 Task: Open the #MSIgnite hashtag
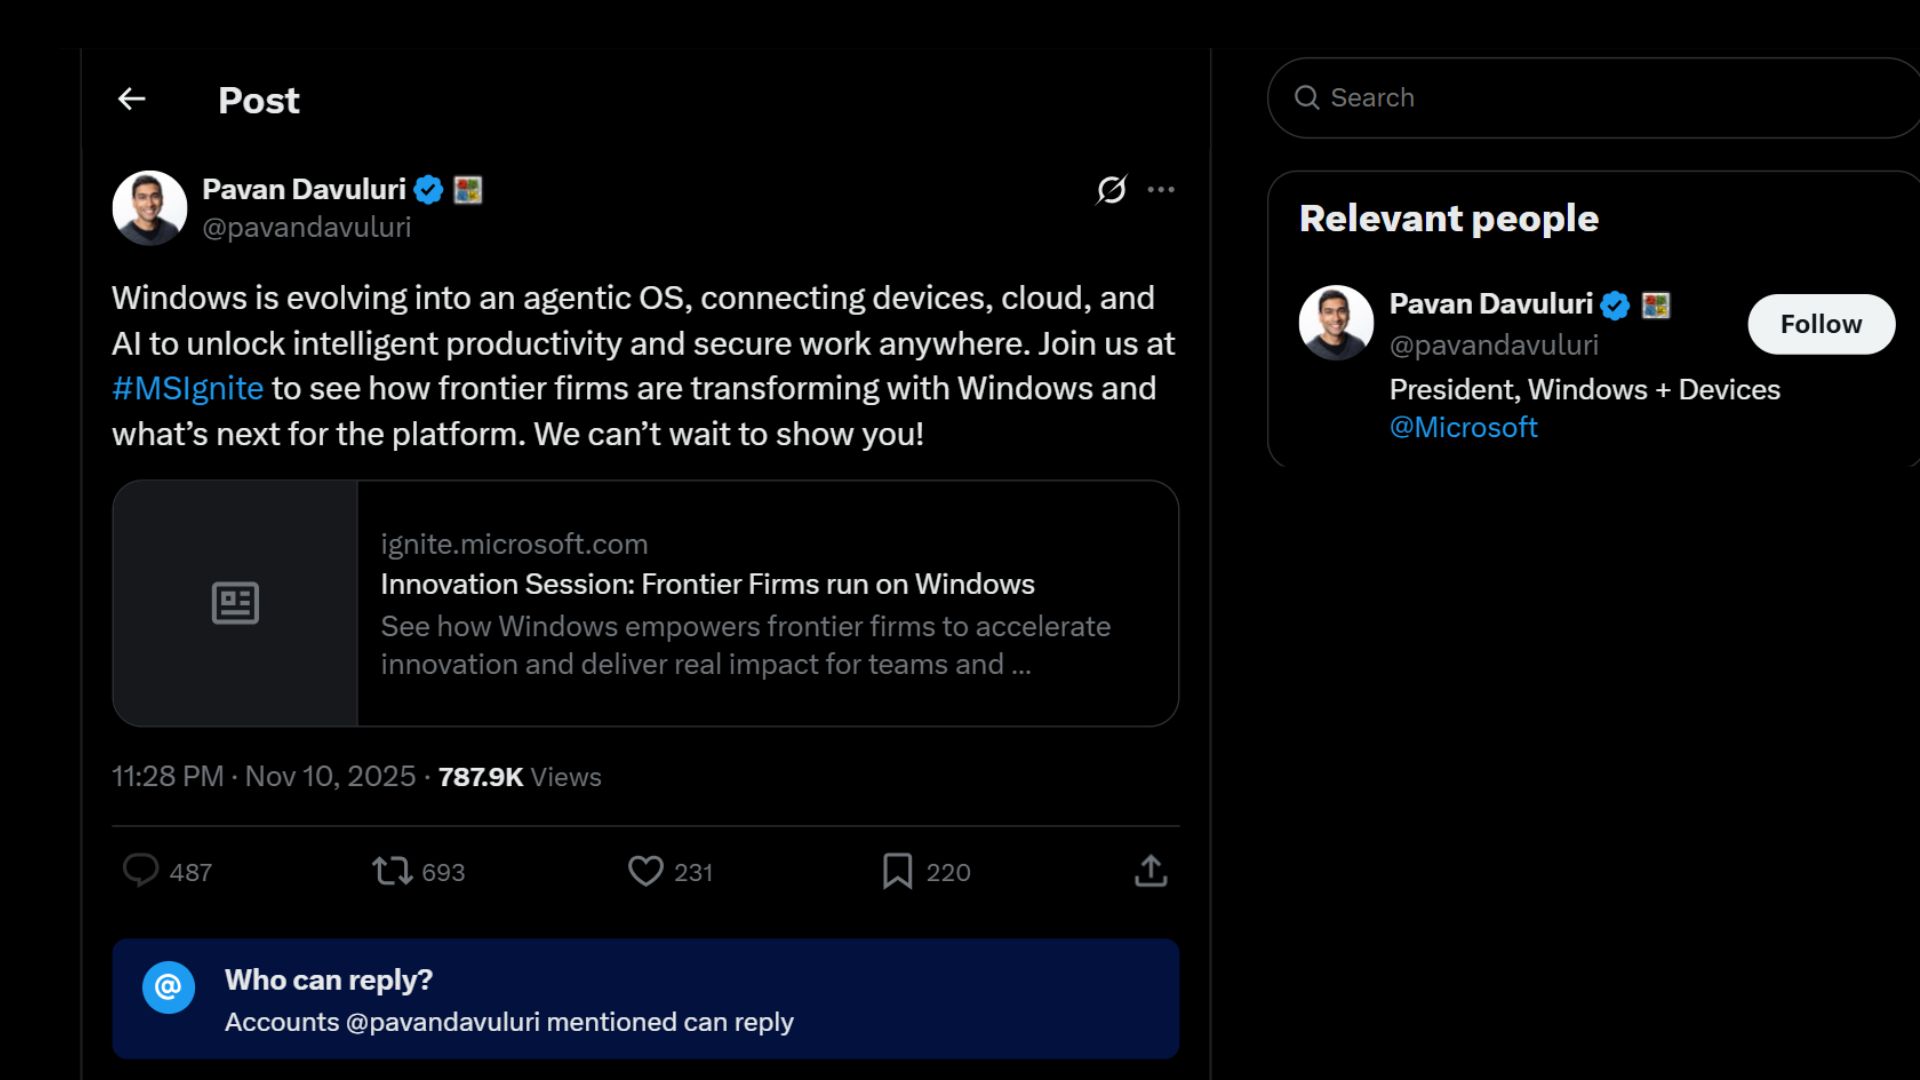(187, 389)
